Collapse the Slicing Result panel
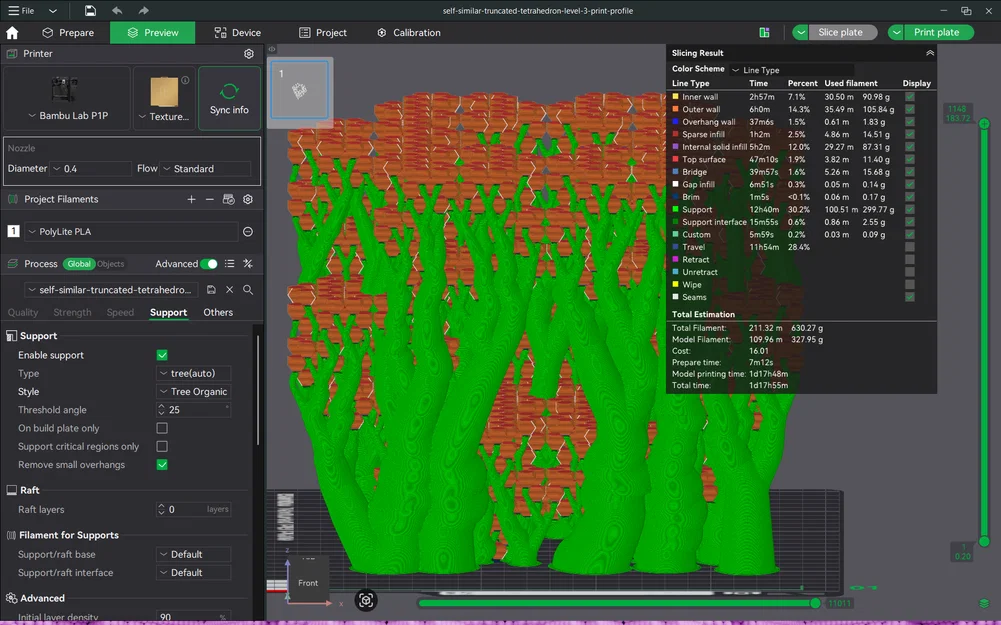Viewport: 1001px width, 625px height. [930, 53]
